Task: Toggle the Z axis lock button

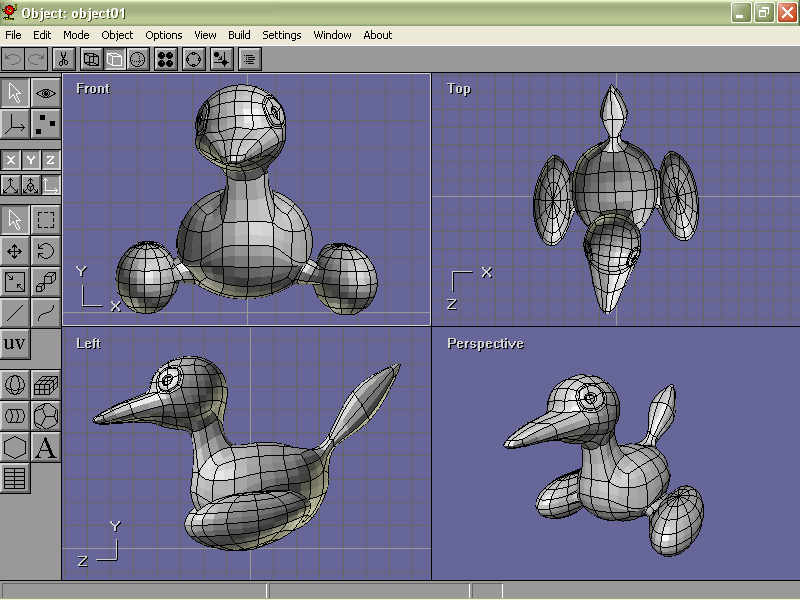Action: (x=51, y=160)
